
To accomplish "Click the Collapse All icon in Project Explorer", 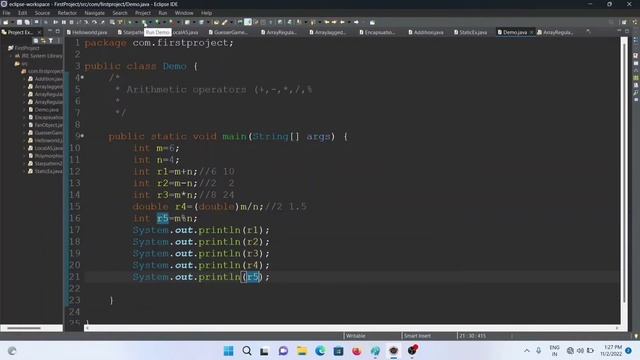I will 36,40.
